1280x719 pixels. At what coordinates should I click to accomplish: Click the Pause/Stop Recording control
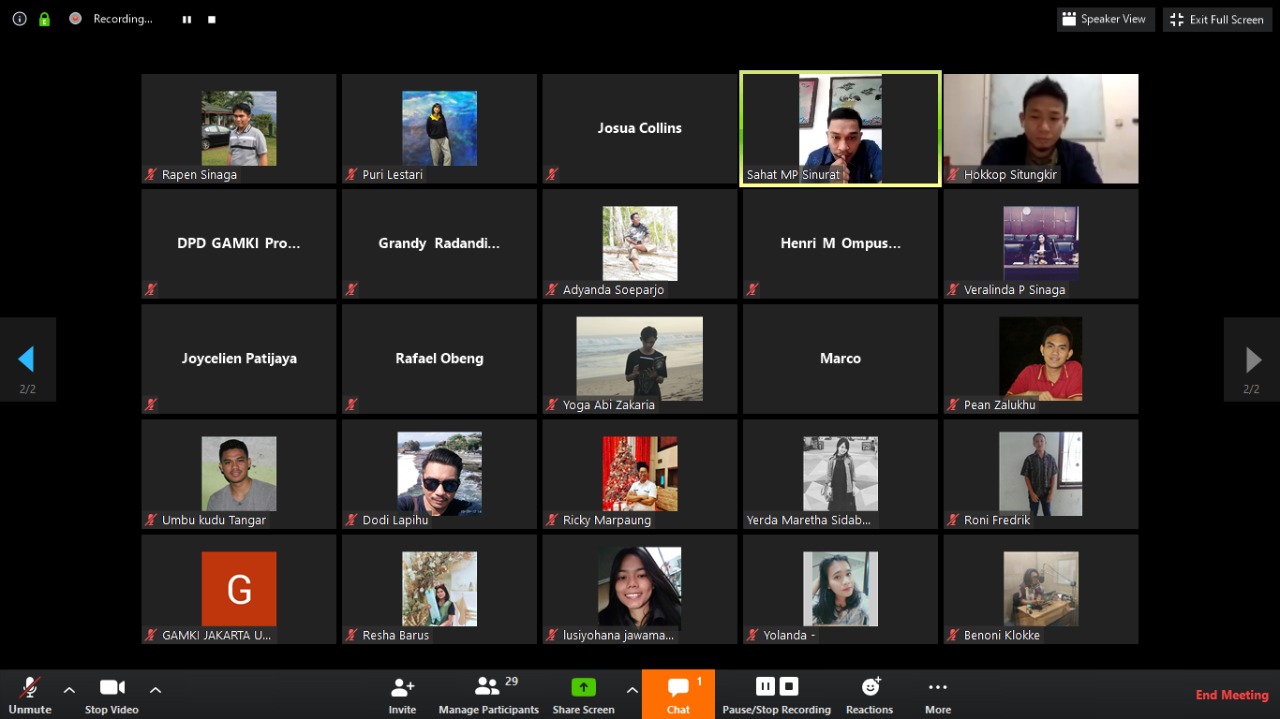(x=777, y=695)
